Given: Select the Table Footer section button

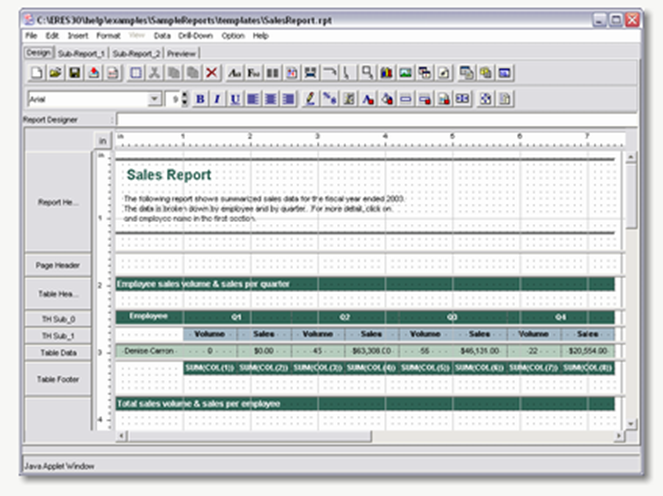Looking at the screenshot, I should [57, 378].
